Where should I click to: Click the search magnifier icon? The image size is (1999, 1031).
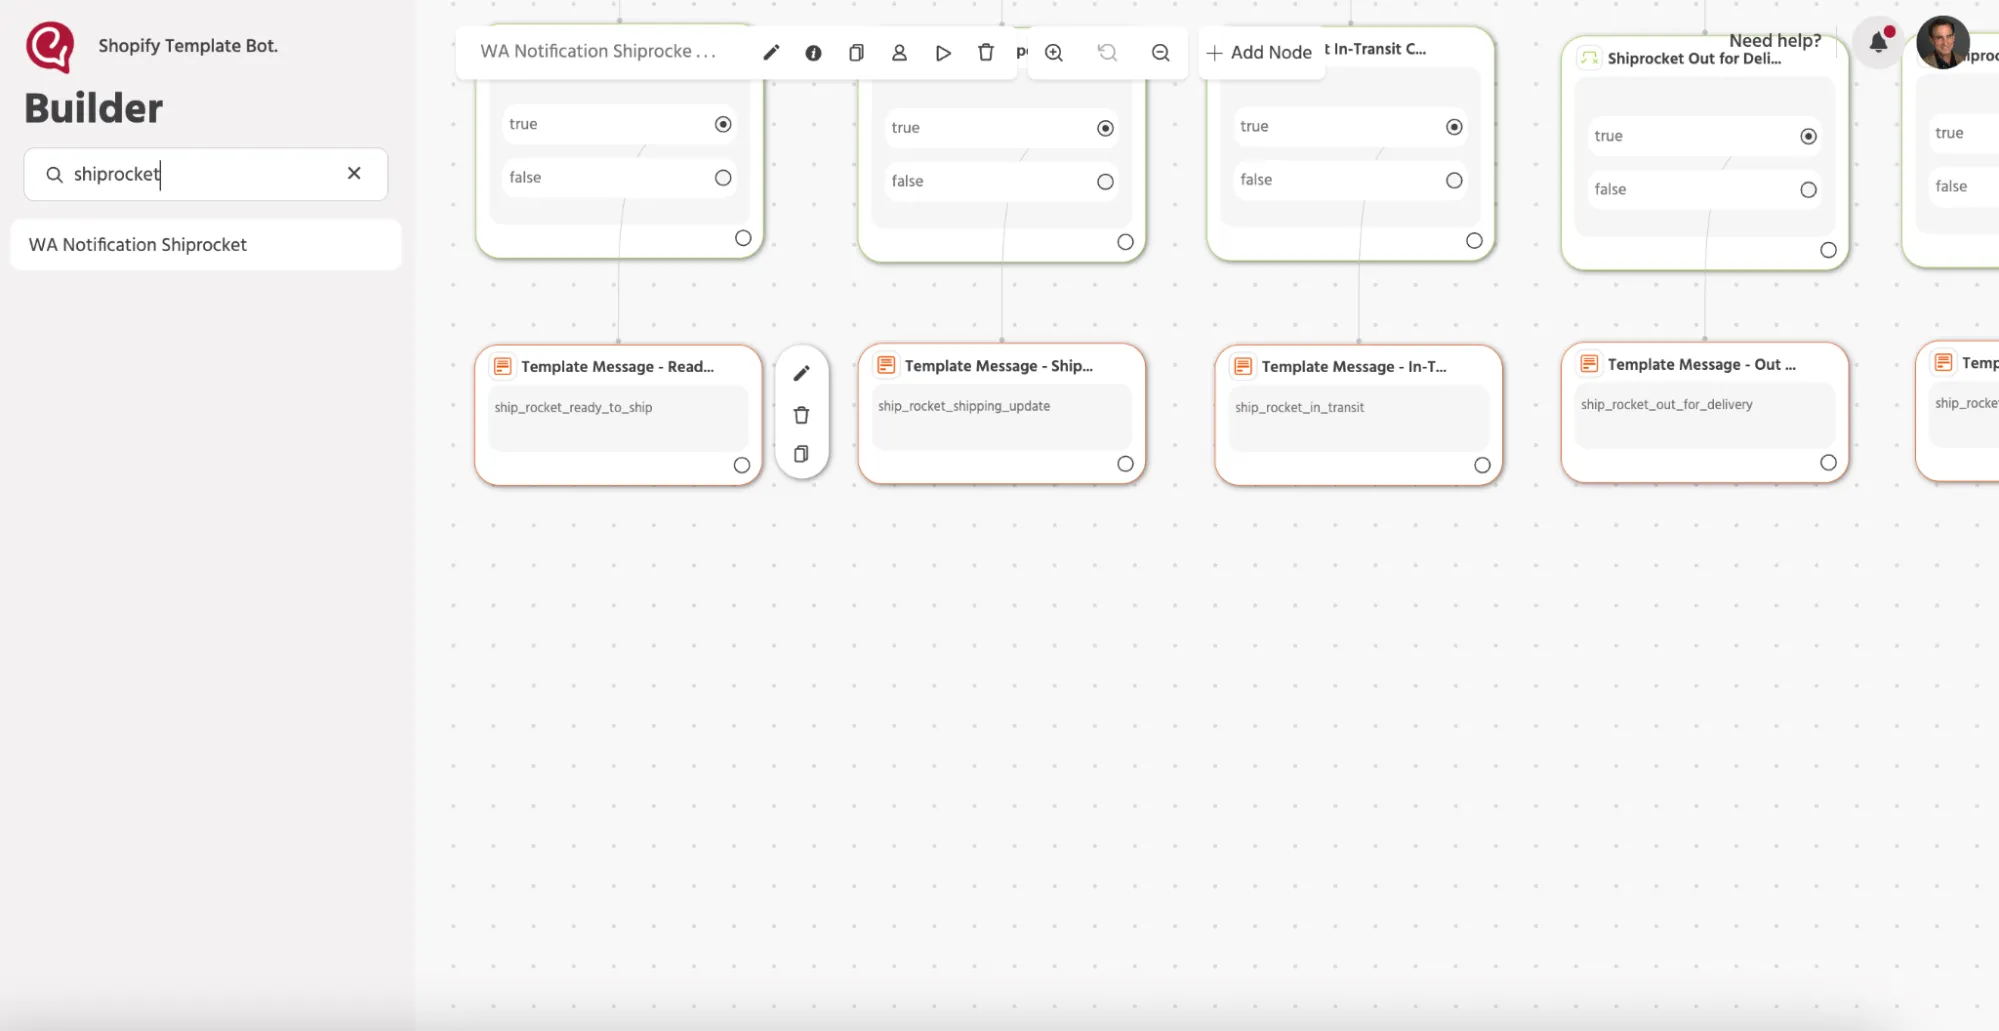[54, 174]
